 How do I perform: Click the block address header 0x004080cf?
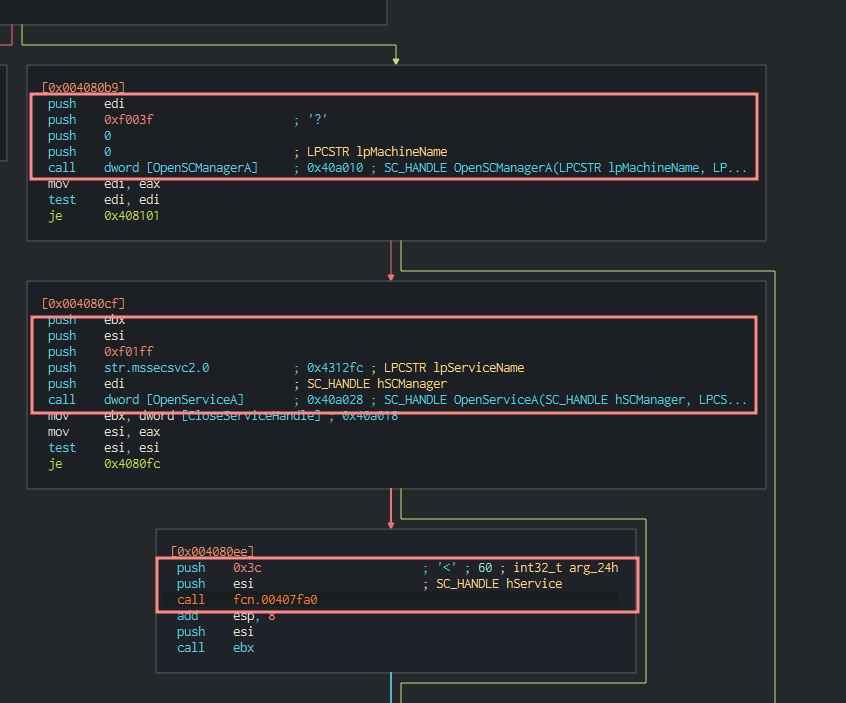(83, 303)
